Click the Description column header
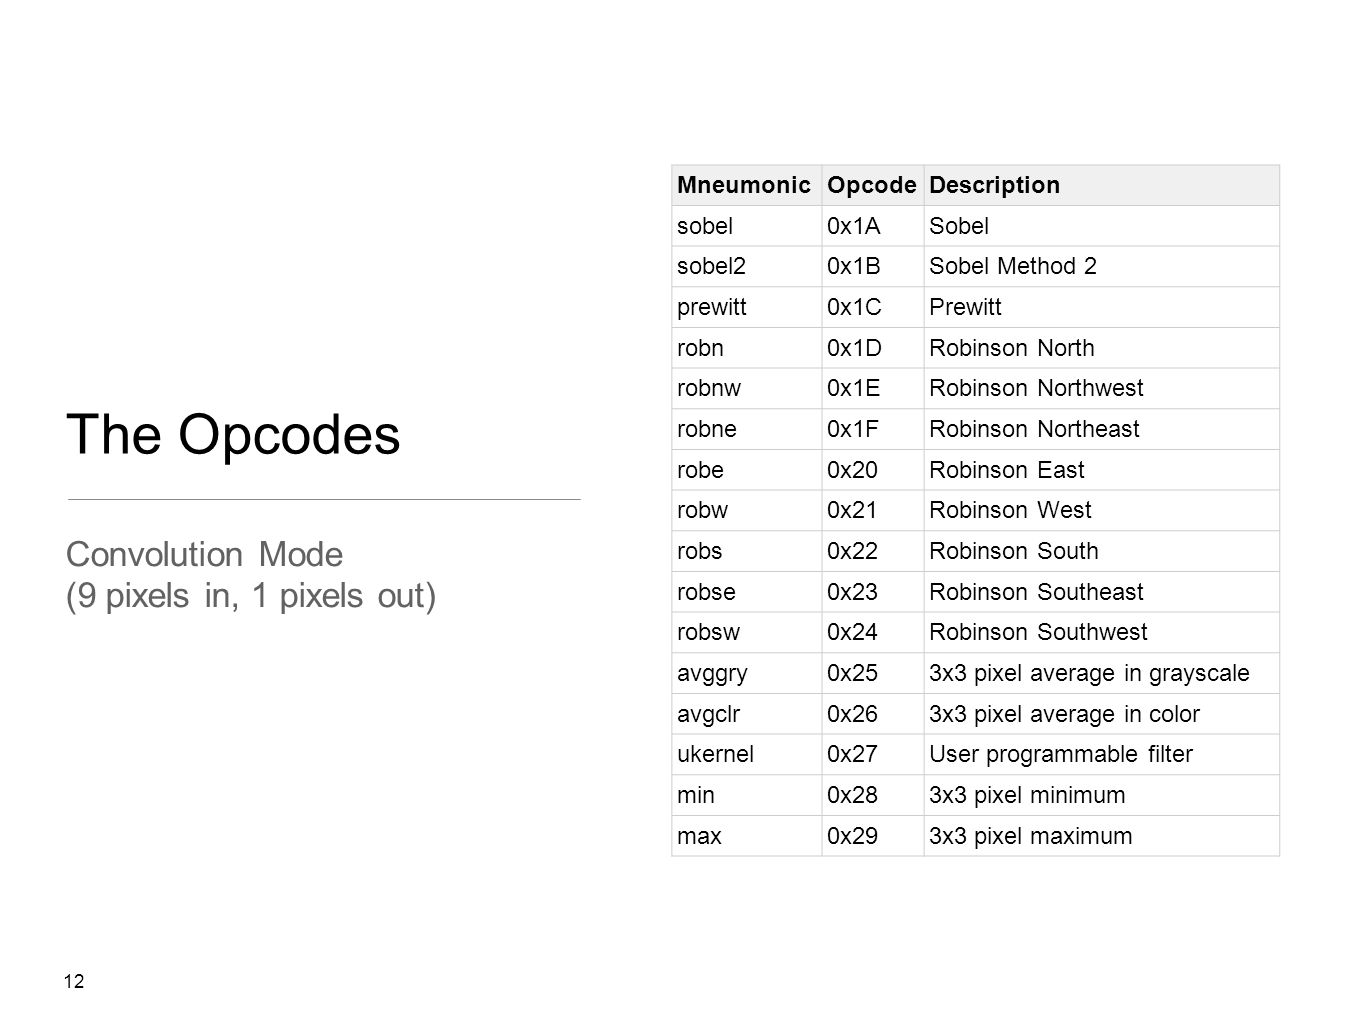 pos(1101,185)
